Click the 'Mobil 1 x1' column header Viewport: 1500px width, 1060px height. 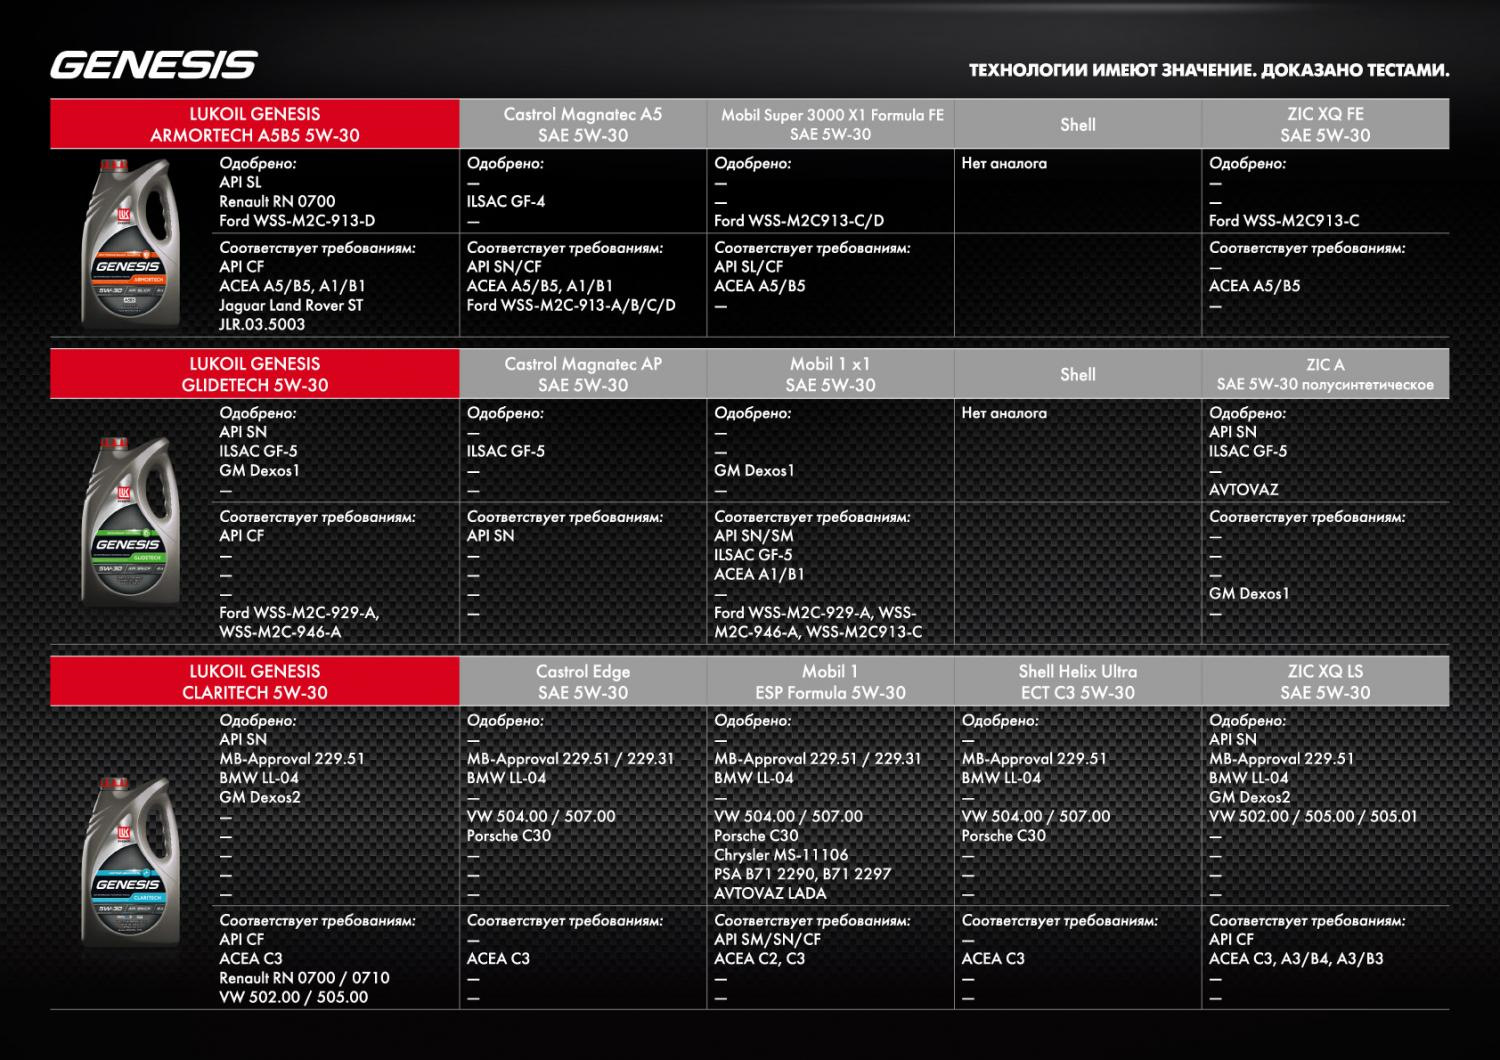[x=831, y=374]
